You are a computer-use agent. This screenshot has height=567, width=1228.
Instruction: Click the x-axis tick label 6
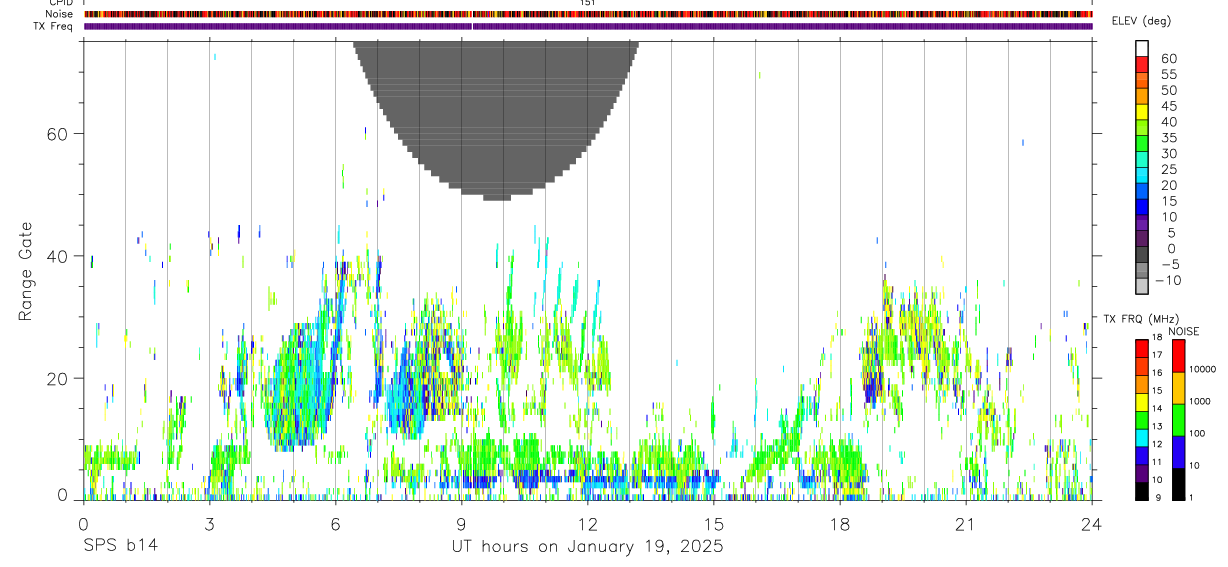coord(335,523)
